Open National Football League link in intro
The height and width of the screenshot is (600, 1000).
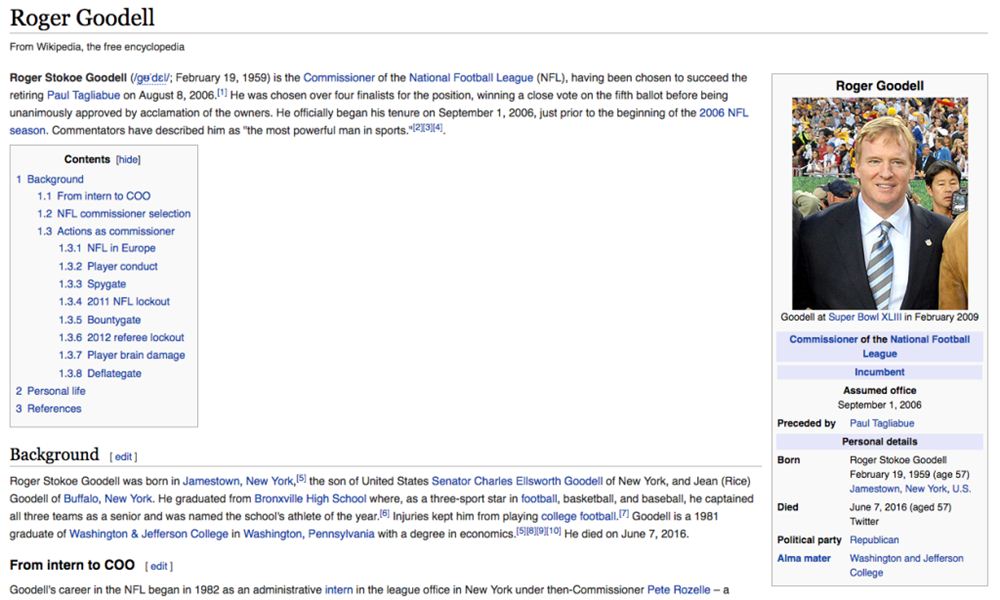(471, 78)
